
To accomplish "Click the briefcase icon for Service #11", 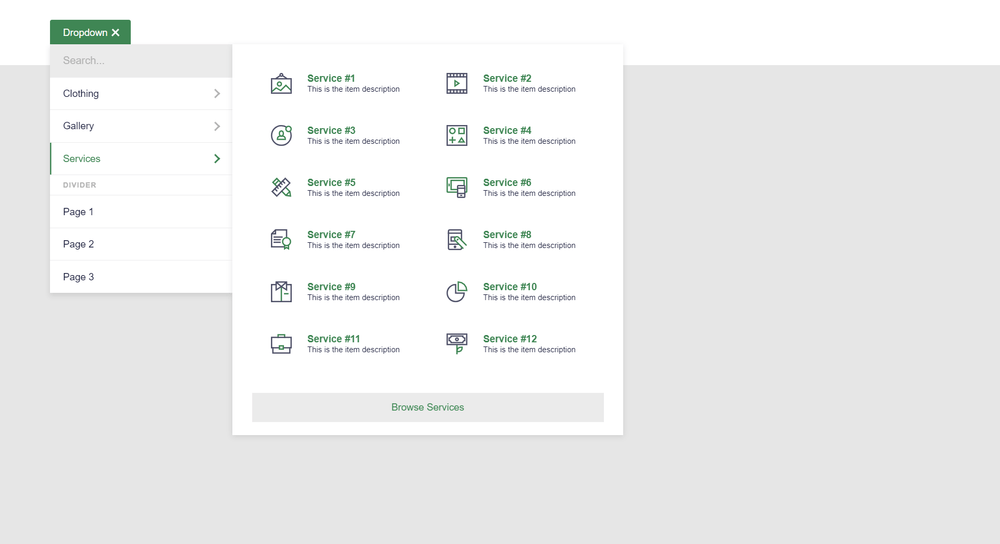I will [x=281, y=344].
